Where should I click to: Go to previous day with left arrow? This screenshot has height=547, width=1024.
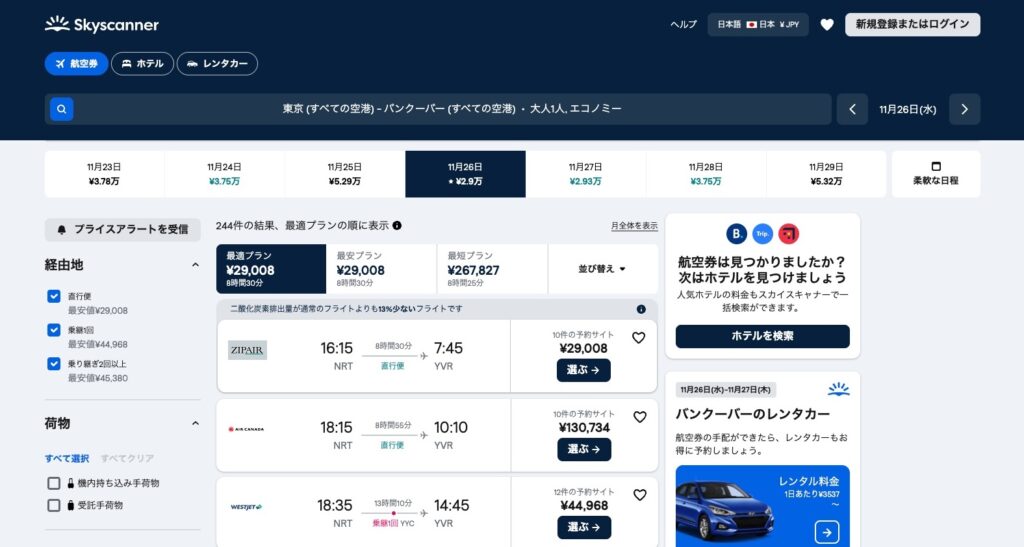coord(852,109)
